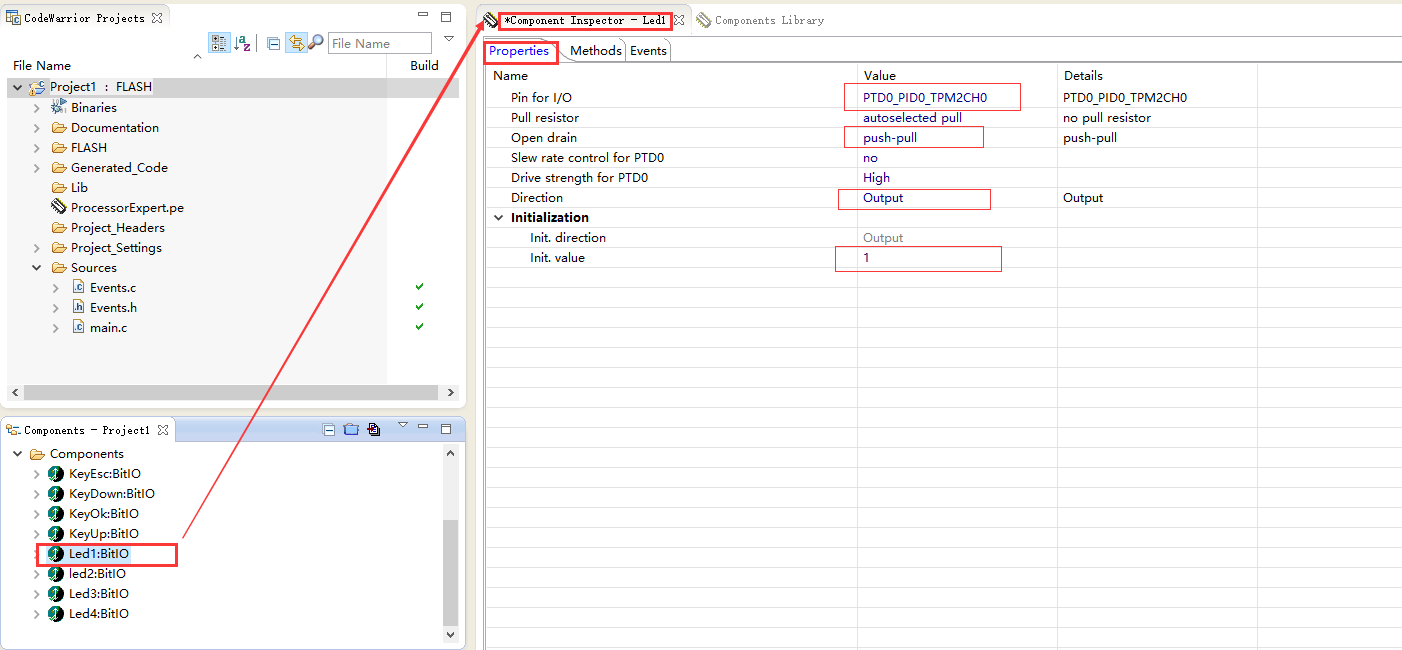The image size is (1402, 650).
Task: Open the Components panel view menu triangle
Action: [x=403, y=425]
